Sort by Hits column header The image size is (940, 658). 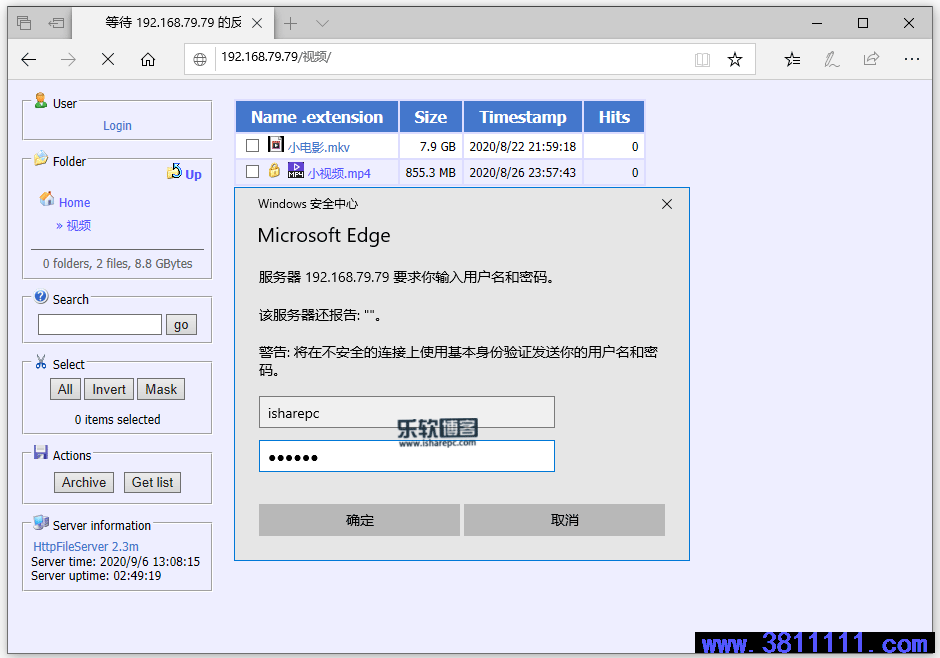[x=614, y=117]
